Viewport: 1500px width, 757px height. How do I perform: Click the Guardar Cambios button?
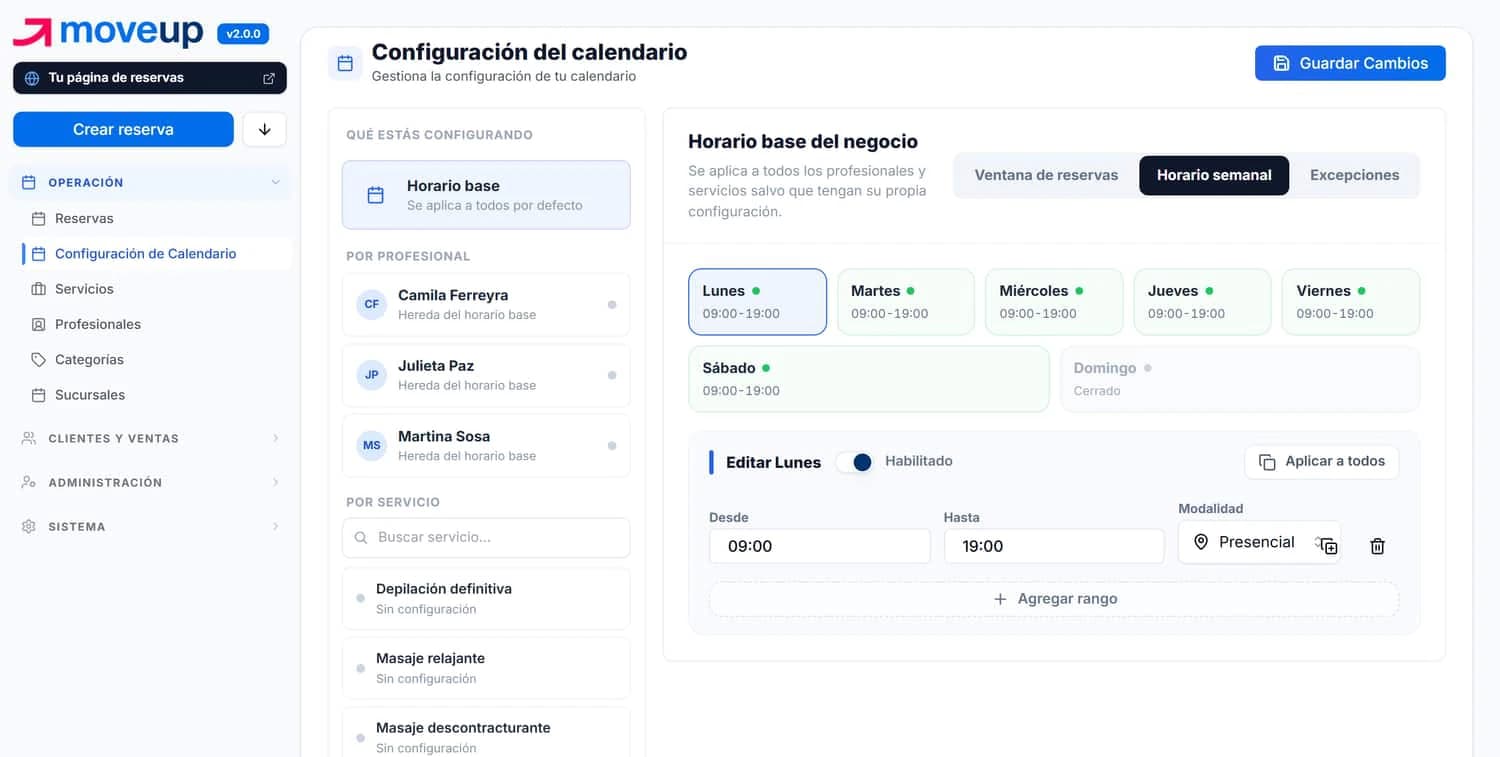click(1350, 63)
